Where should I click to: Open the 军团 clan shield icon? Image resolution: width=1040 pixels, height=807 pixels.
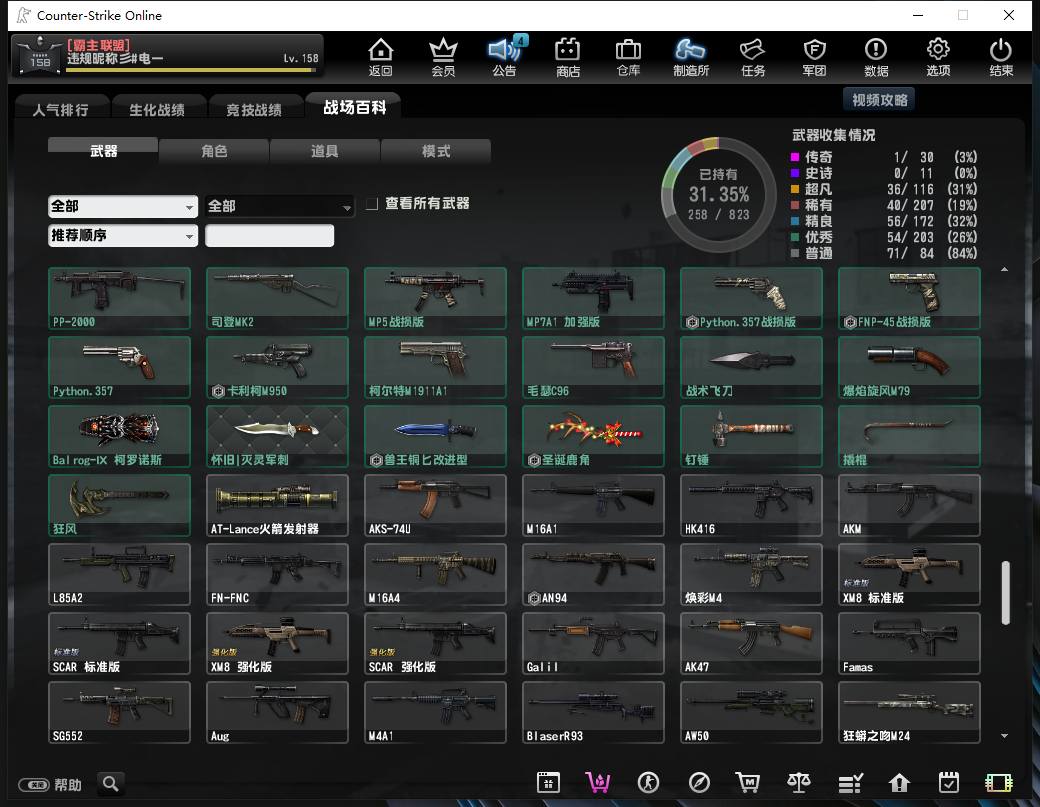pyautogui.click(x=814, y=57)
